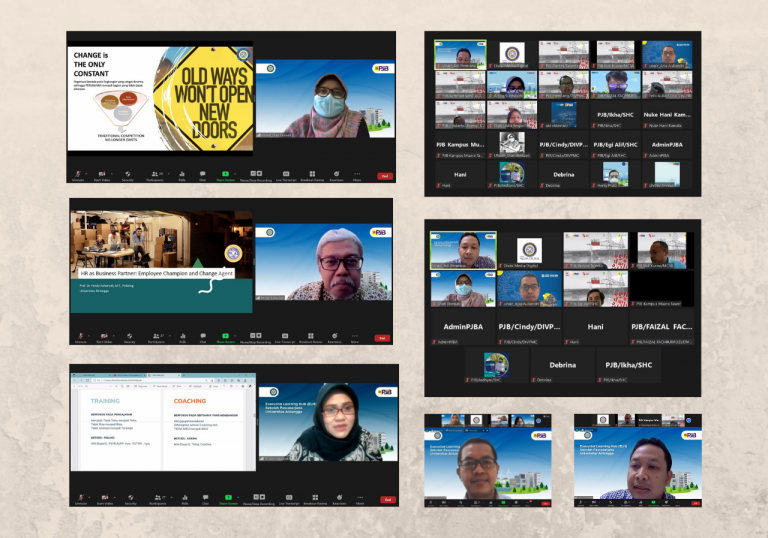Open Security in the 'Old Ways' slide window
The height and width of the screenshot is (538, 768).
click(127, 176)
